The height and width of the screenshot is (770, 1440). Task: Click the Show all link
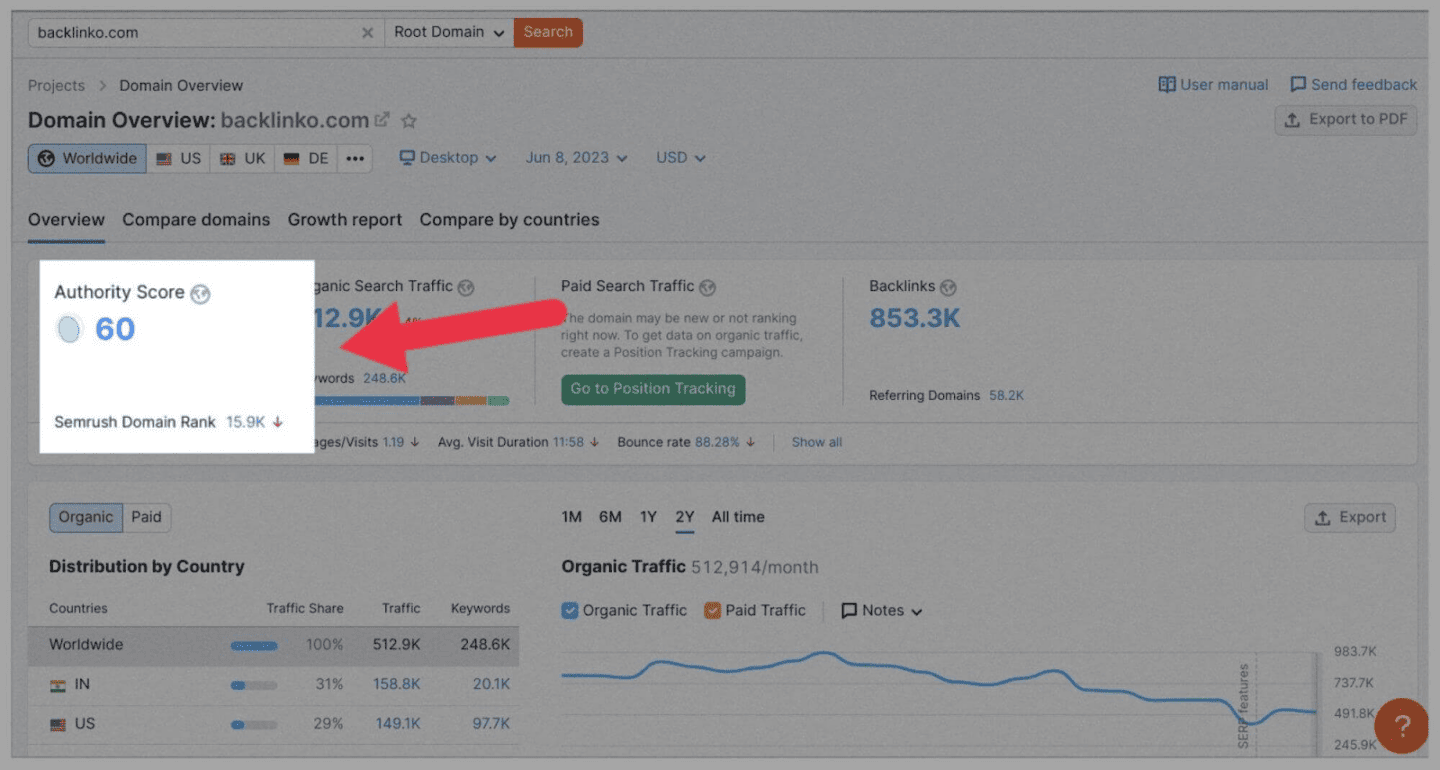pyautogui.click(x=816, y=441)
